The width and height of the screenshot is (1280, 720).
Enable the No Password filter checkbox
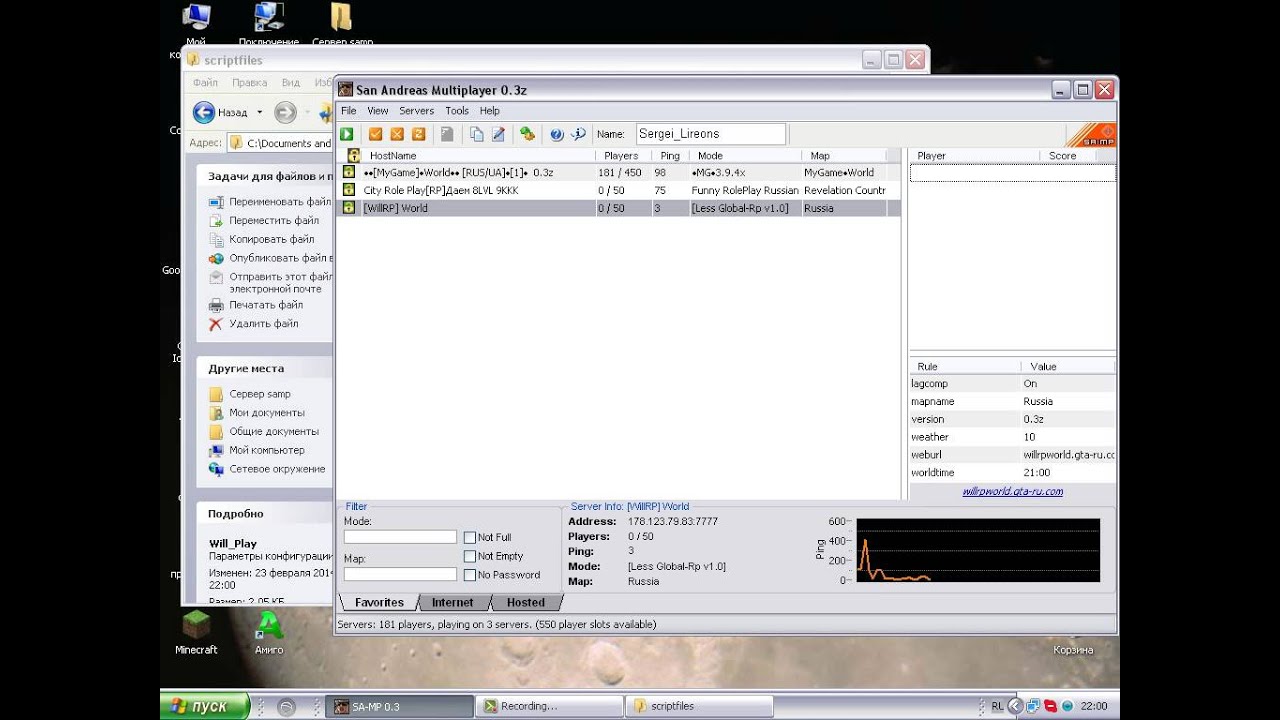click(470, 575)
